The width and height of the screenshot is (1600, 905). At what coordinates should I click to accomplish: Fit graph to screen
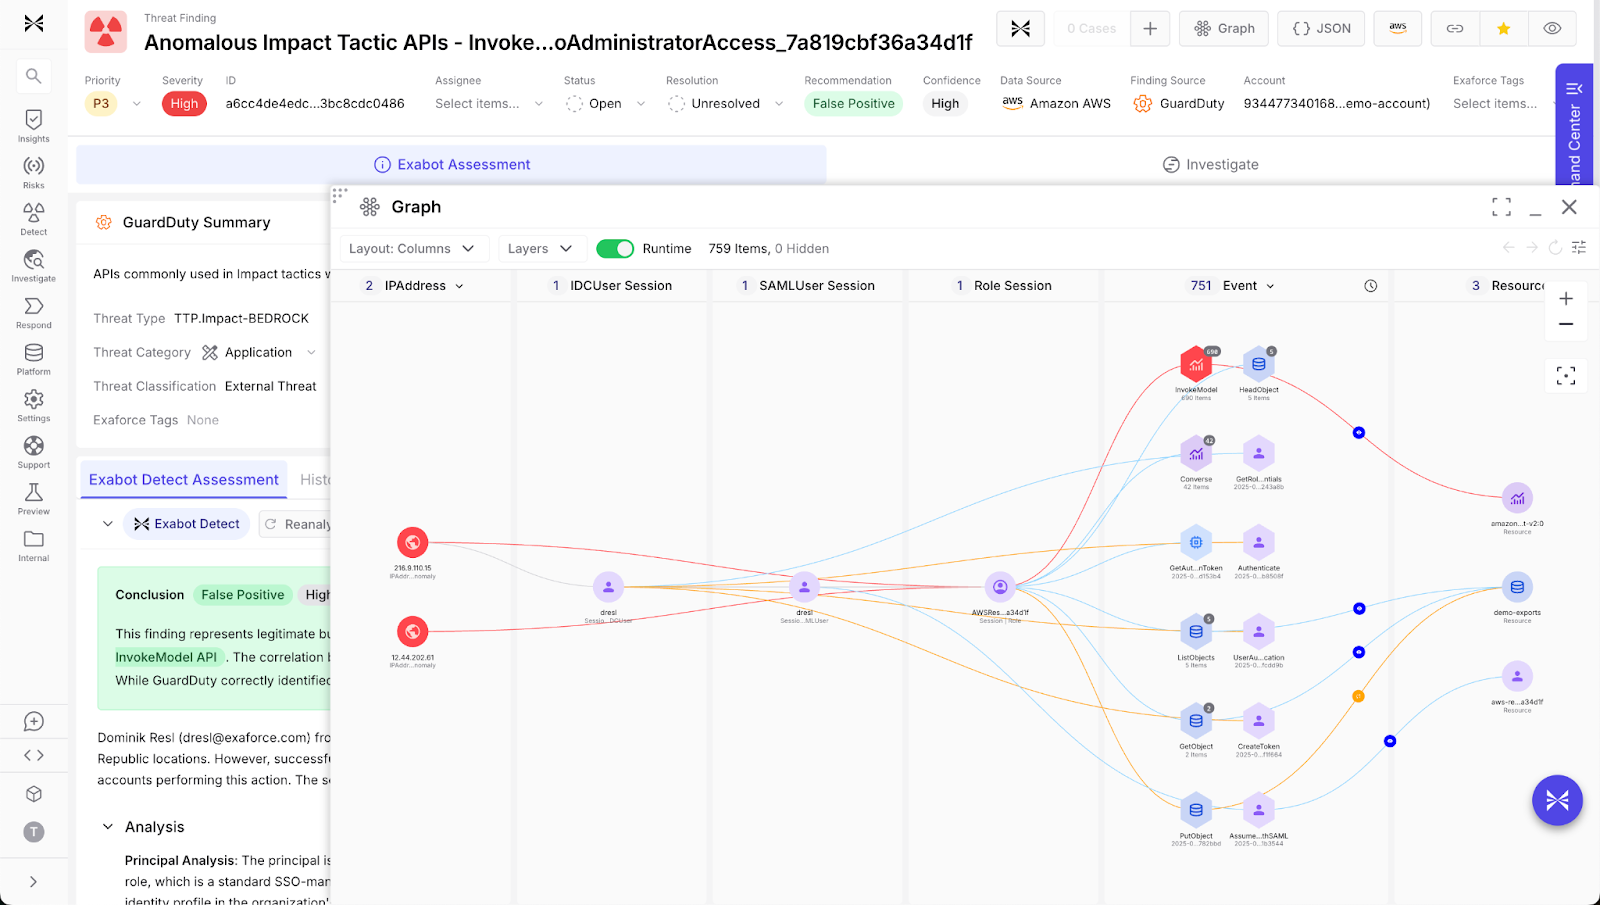(1566, 375)
